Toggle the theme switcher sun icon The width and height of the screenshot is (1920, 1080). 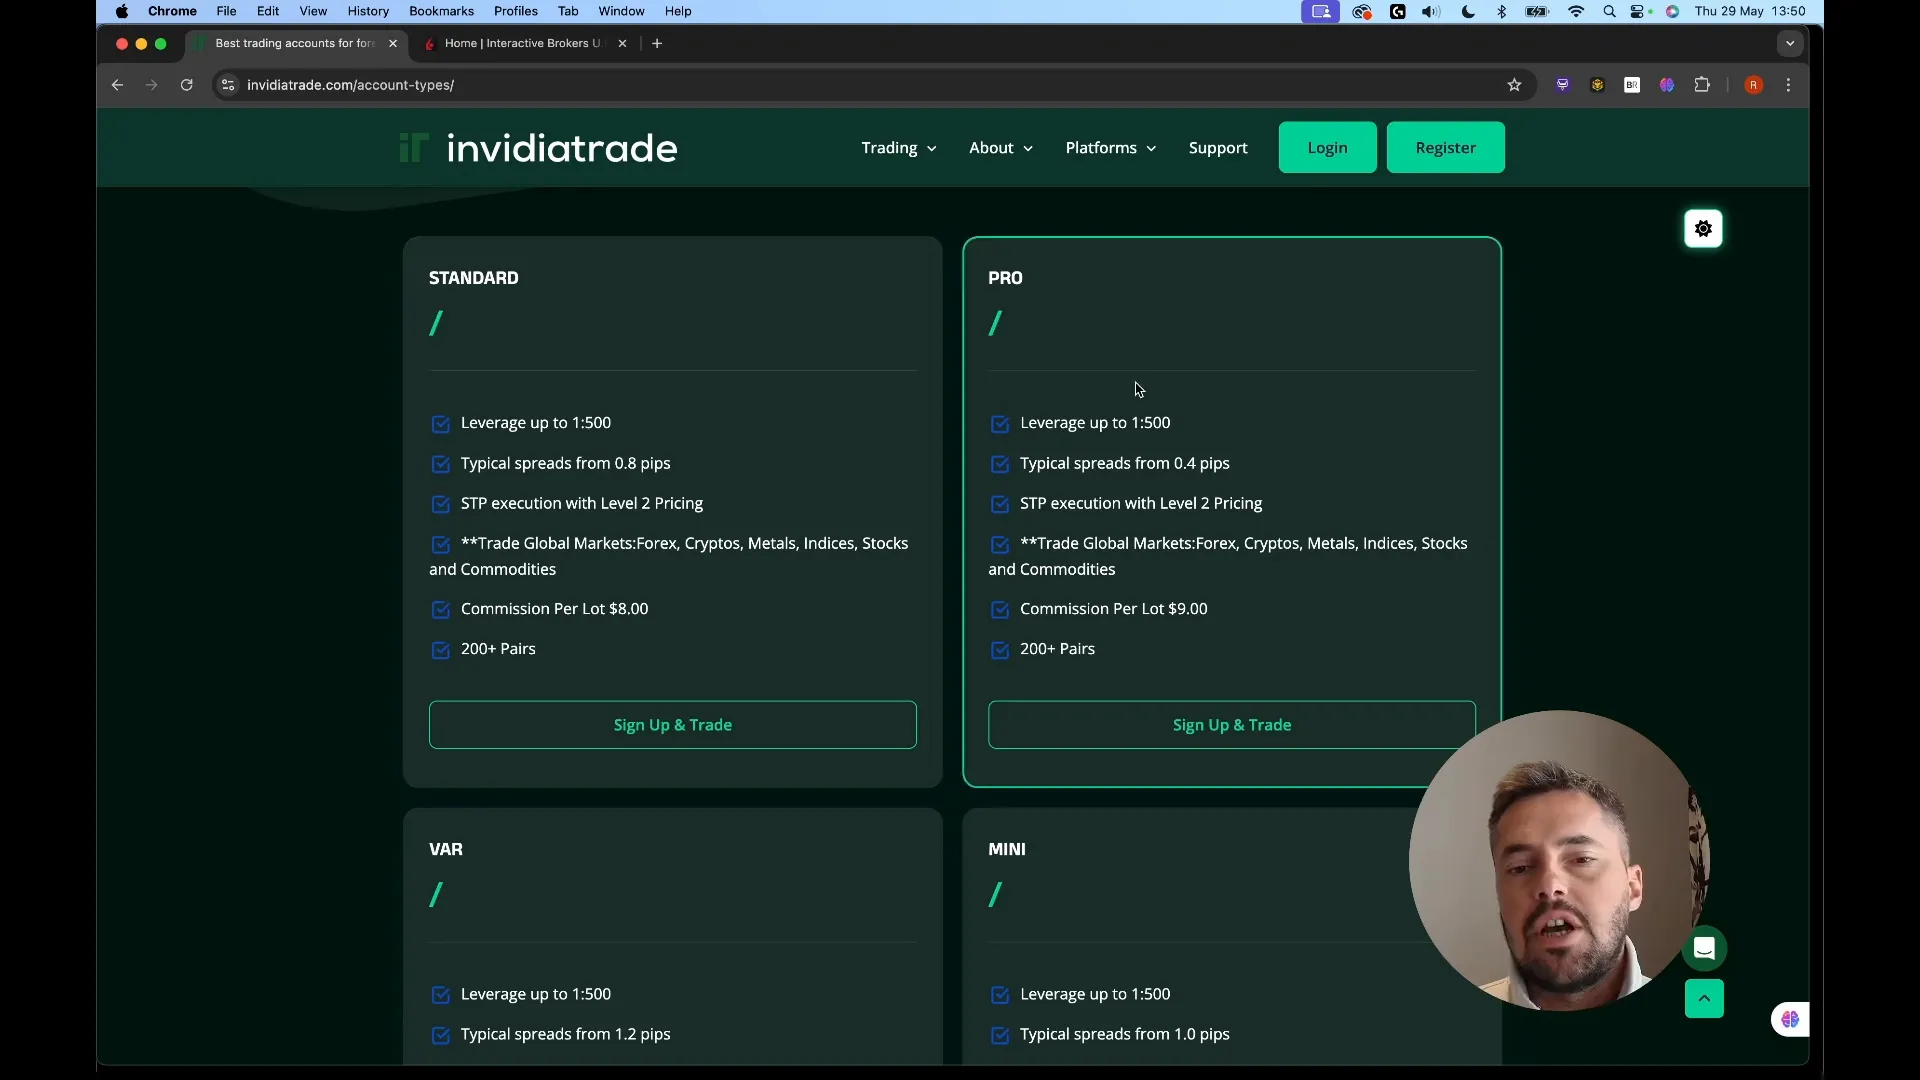(1703, 229)
